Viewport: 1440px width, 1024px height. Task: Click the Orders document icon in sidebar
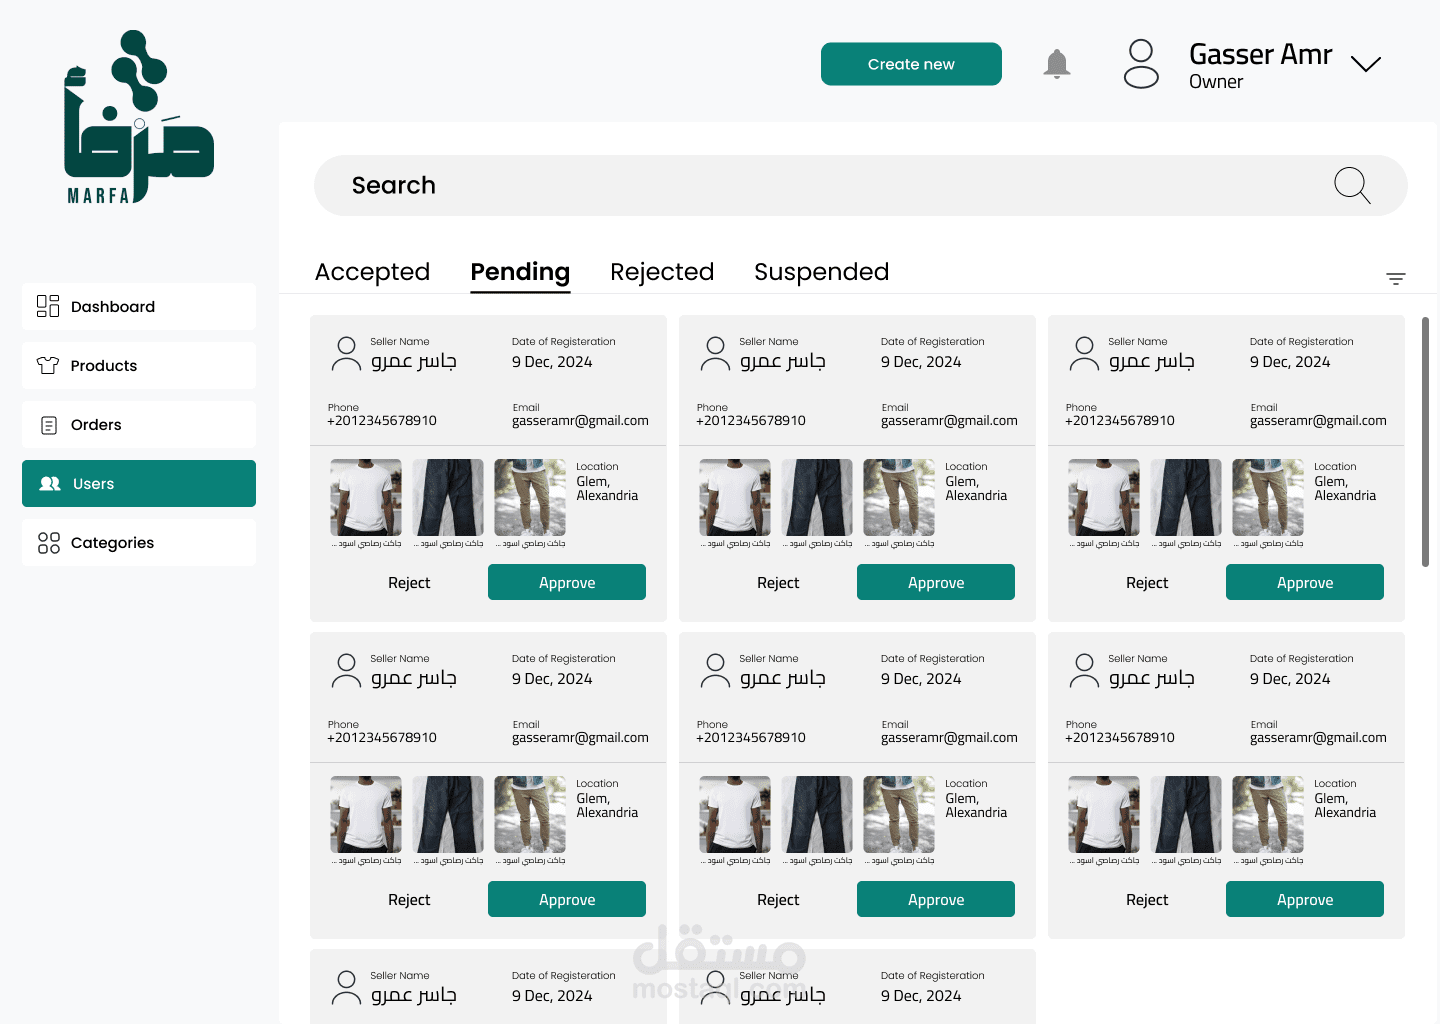pos(49,425)
